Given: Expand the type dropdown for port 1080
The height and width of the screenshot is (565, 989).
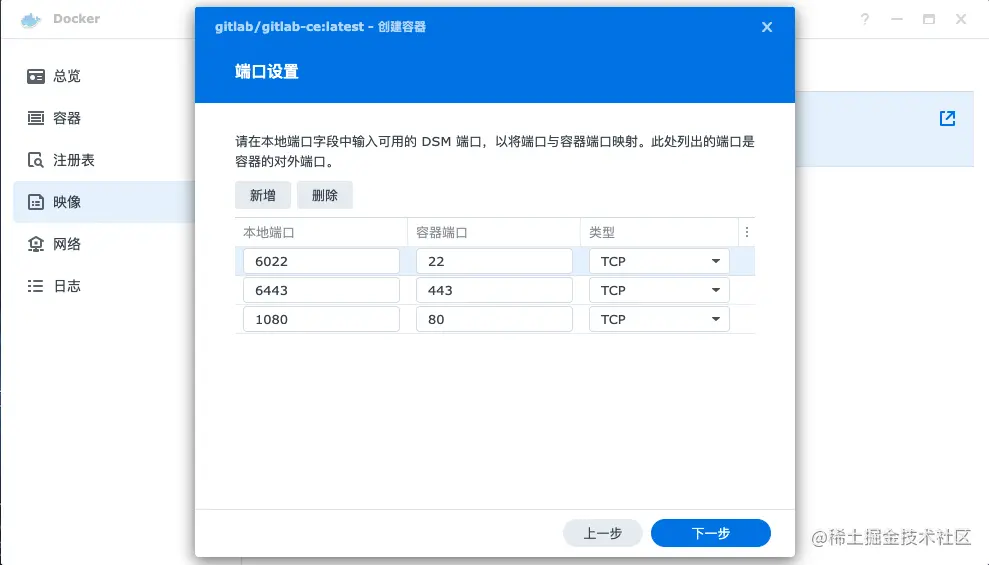Looking at the screenshot, I should point(716,319).
